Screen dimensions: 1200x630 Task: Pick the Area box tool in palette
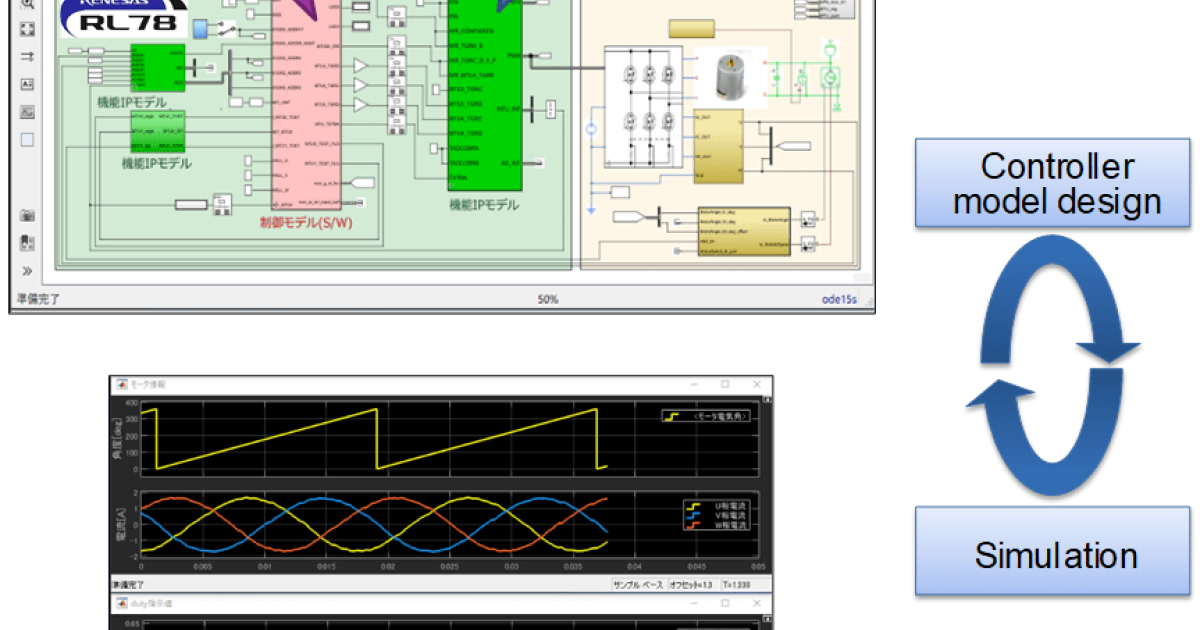coord(27,139)
